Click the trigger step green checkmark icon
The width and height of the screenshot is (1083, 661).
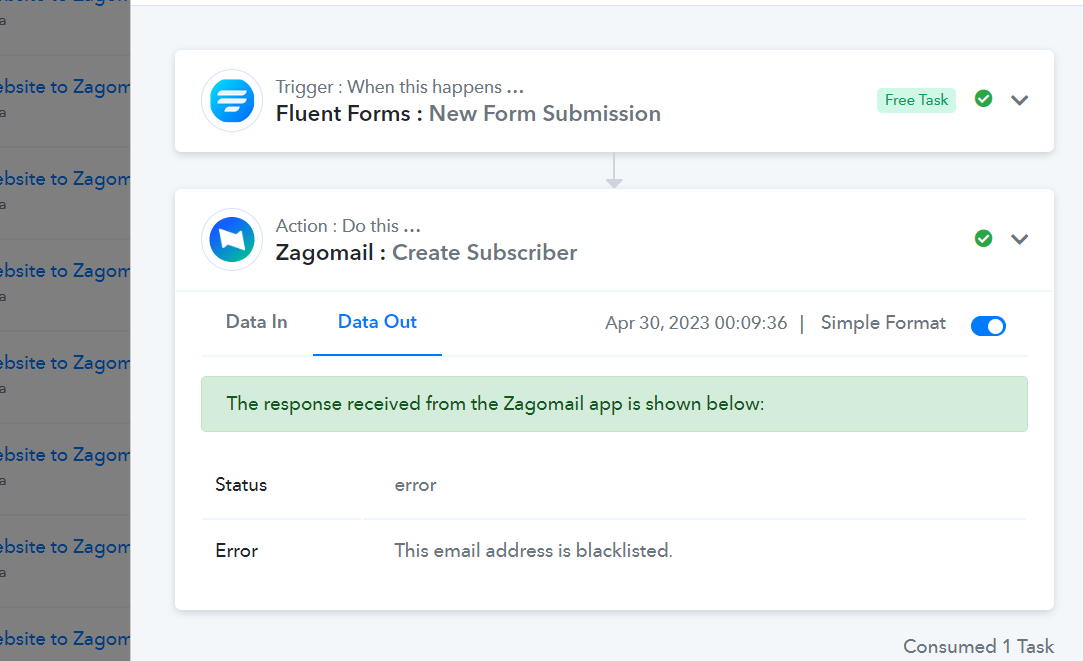click(x=984, y=99)
